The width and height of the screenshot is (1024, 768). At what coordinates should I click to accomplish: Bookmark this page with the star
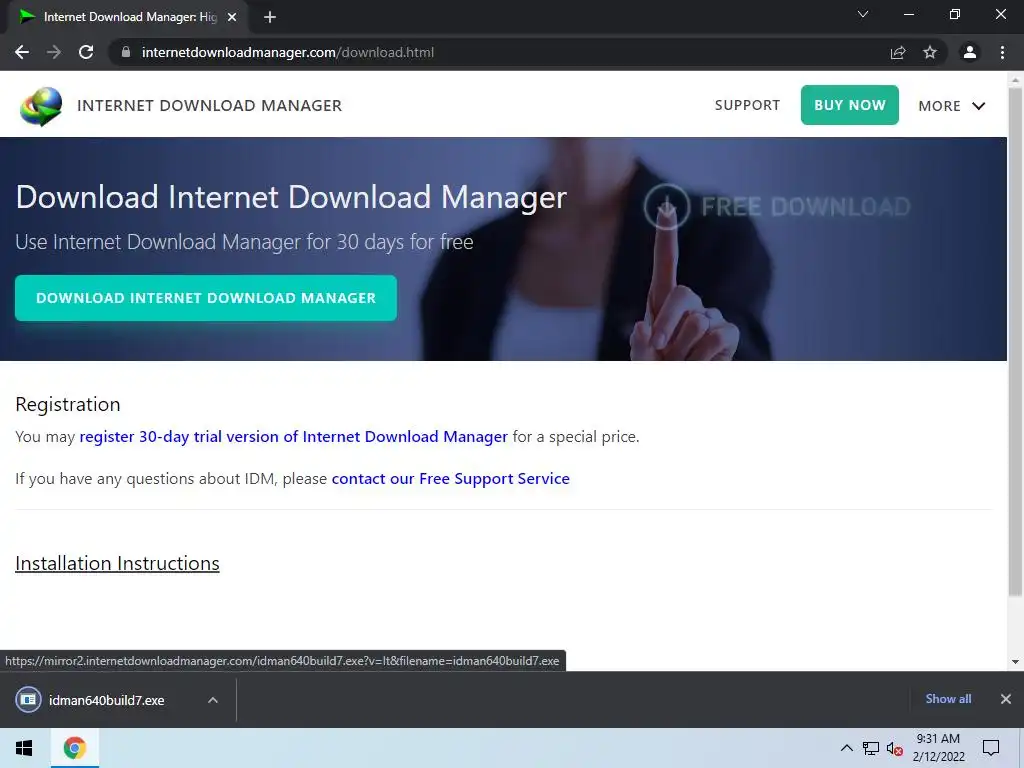pos(930,52)
